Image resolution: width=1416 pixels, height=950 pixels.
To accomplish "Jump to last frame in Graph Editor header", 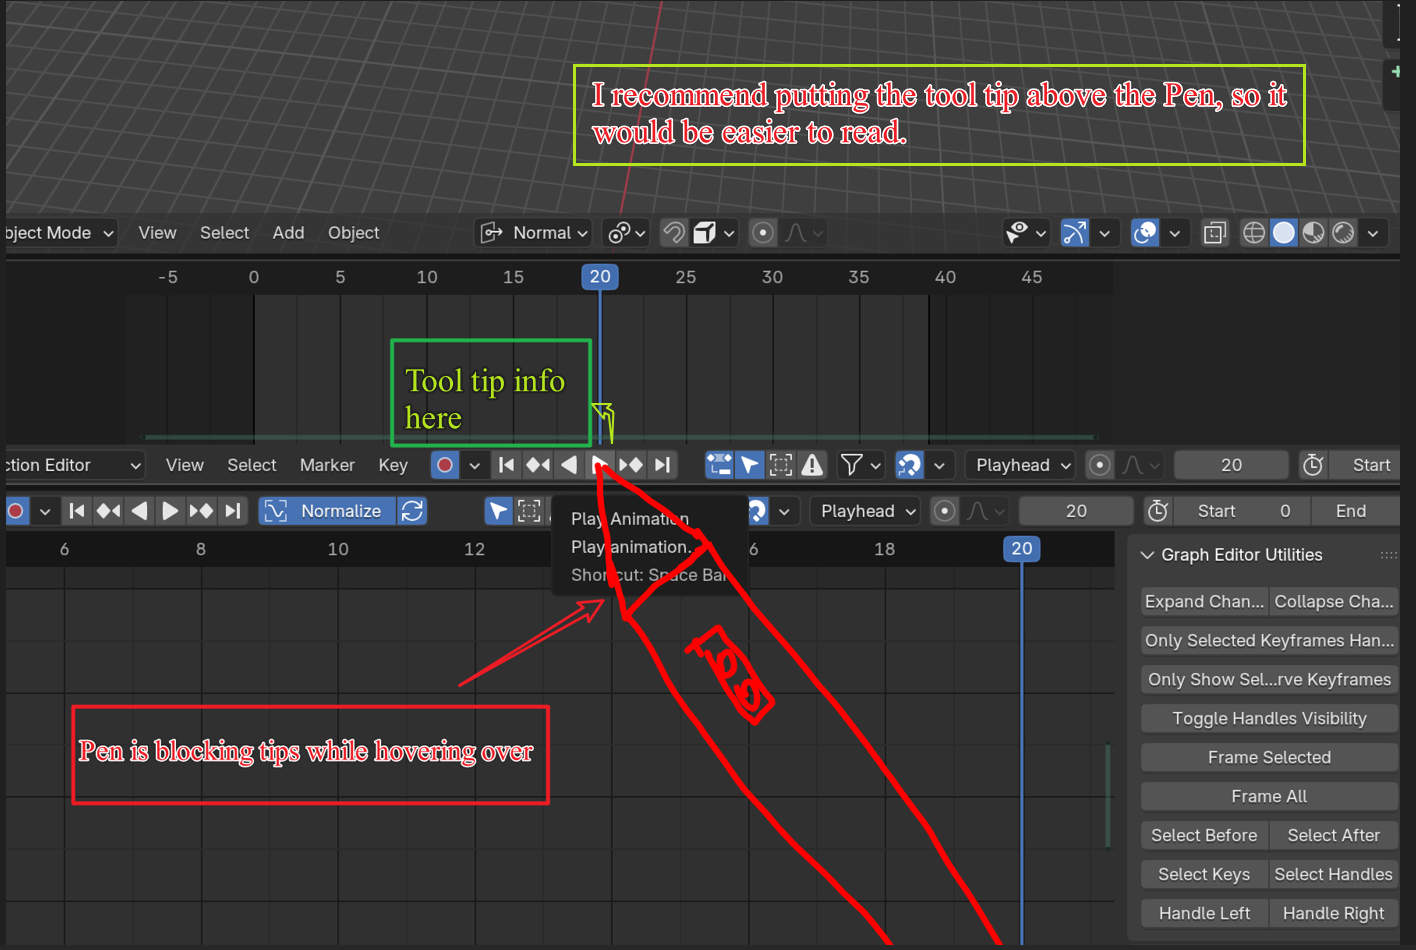I will pos(232,511).
